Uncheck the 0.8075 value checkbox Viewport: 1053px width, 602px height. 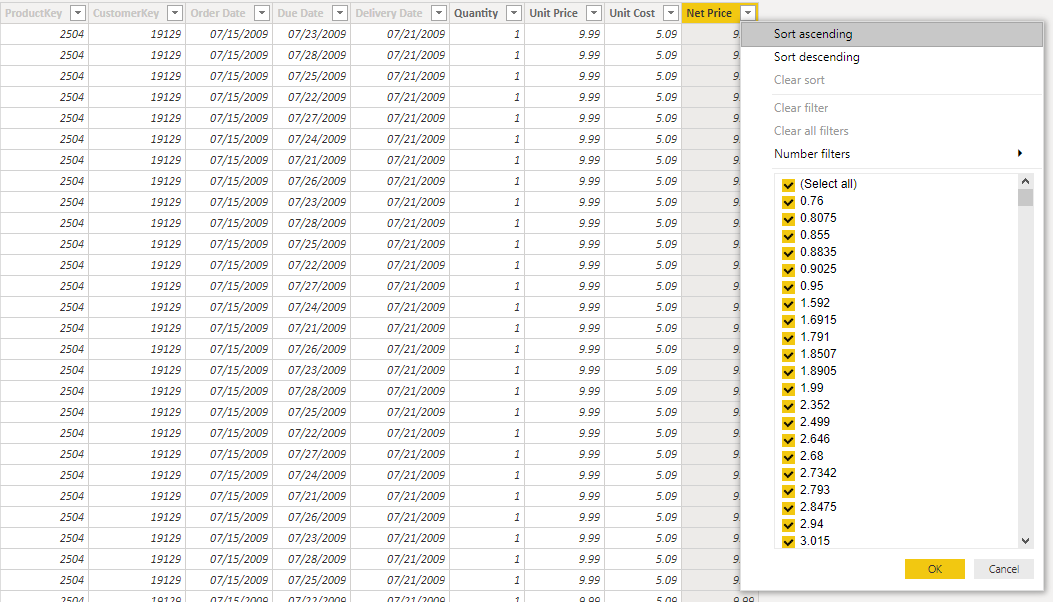(x=788, y=218)
